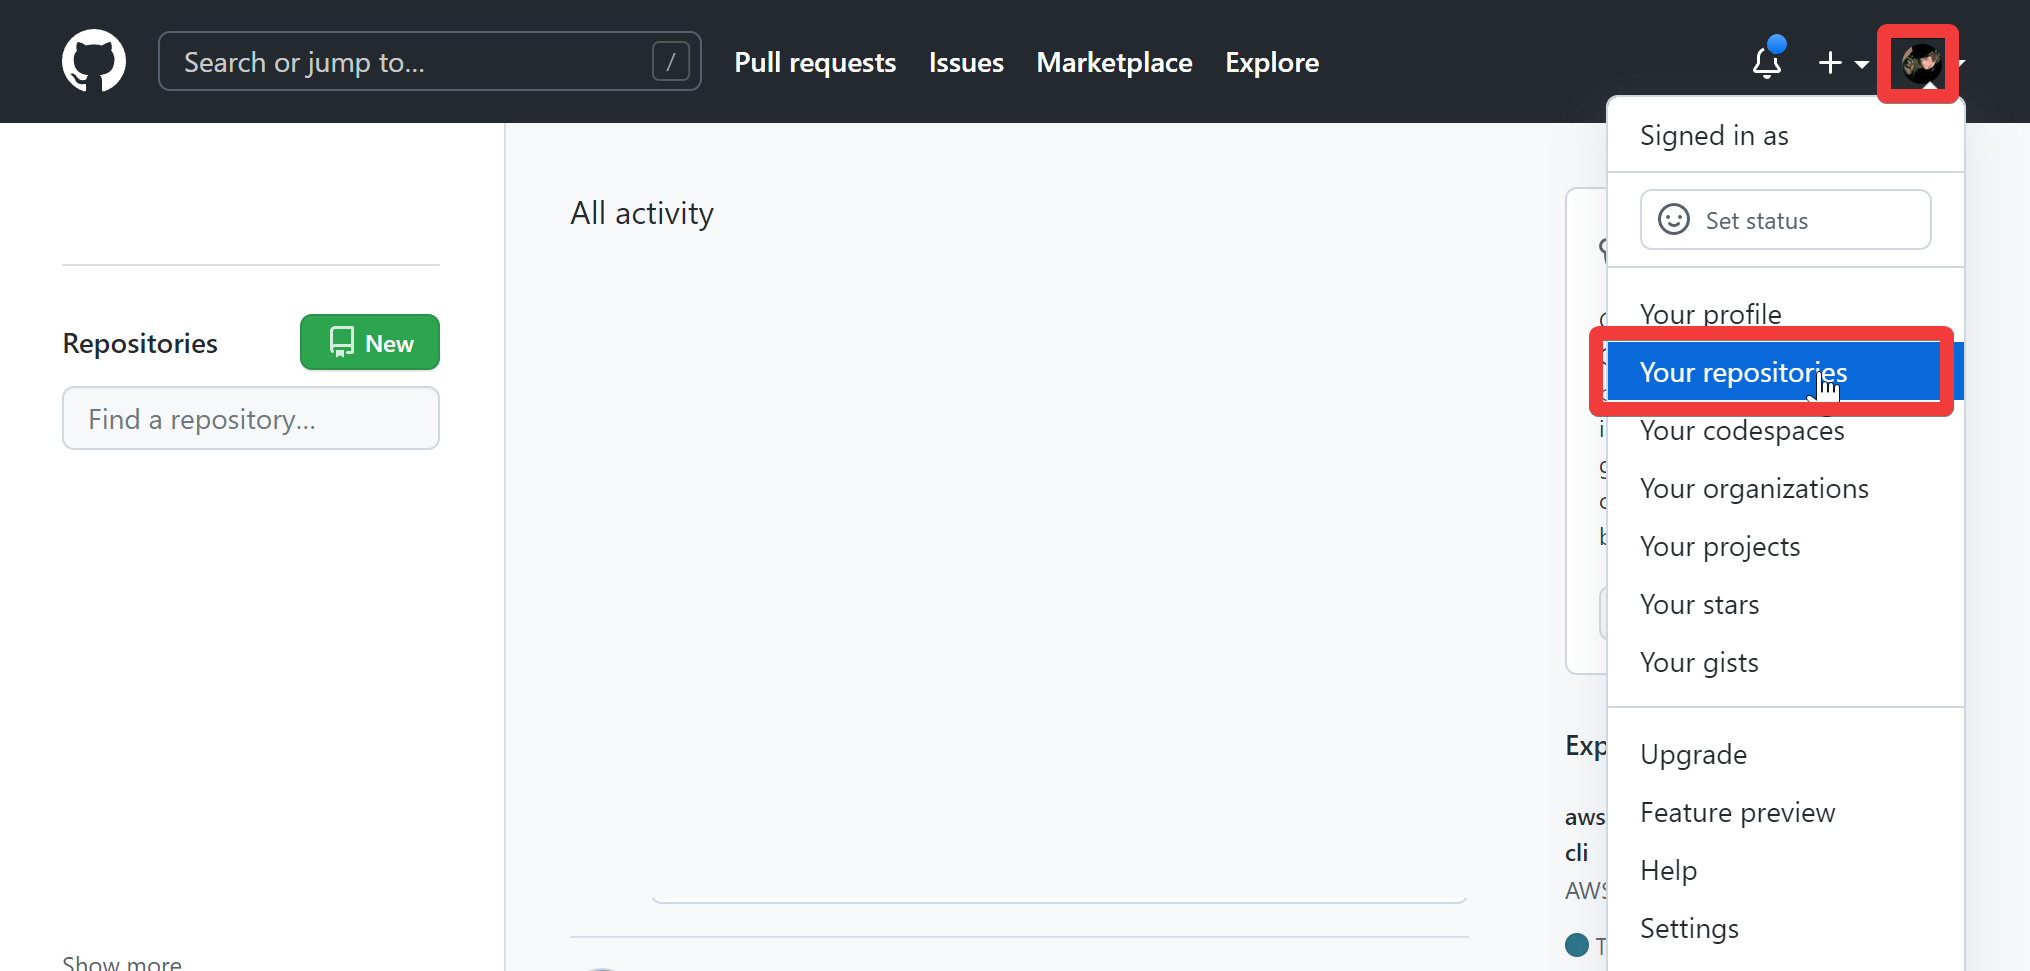Click Settings in the user menu

(1689, 929)
